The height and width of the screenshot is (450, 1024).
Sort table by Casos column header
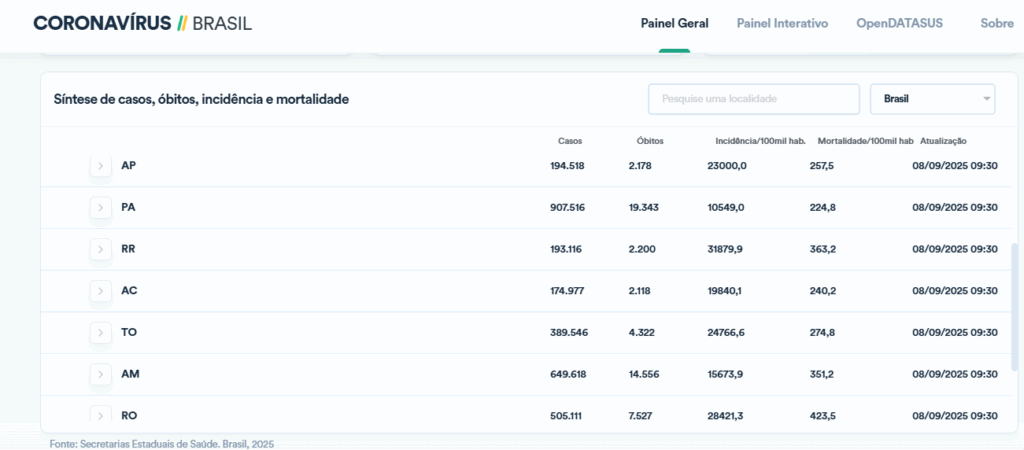point(570,141)
